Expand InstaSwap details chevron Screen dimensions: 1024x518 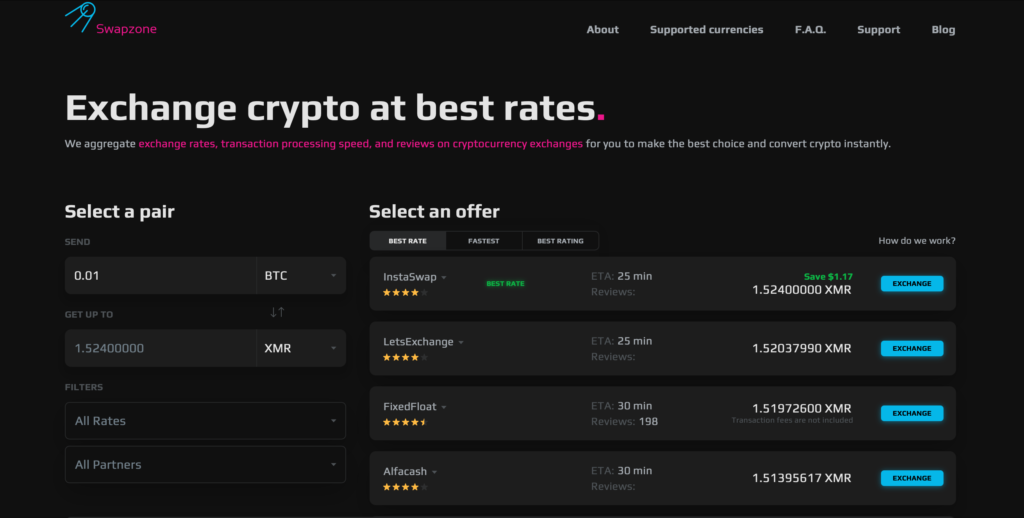(x=444, y=278)
